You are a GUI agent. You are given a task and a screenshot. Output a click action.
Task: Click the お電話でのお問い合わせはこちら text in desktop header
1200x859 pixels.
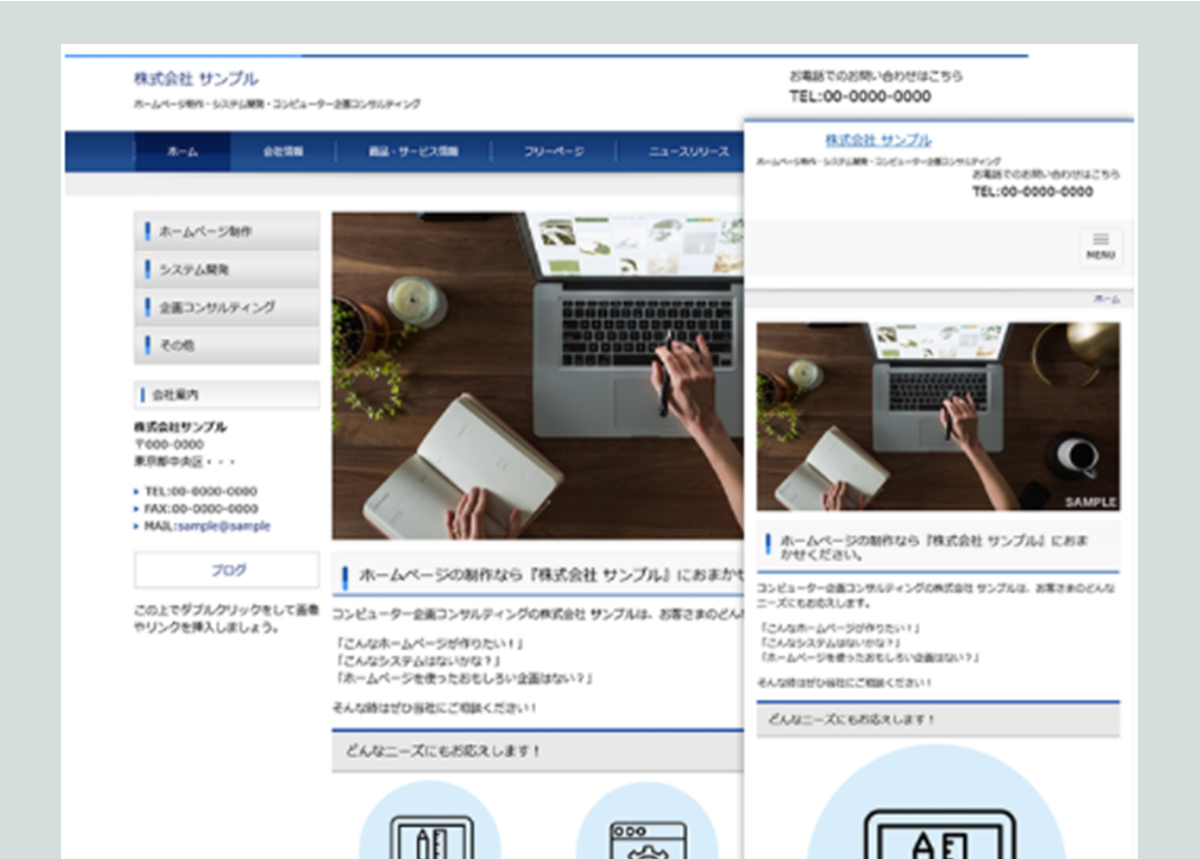(876, 76)
